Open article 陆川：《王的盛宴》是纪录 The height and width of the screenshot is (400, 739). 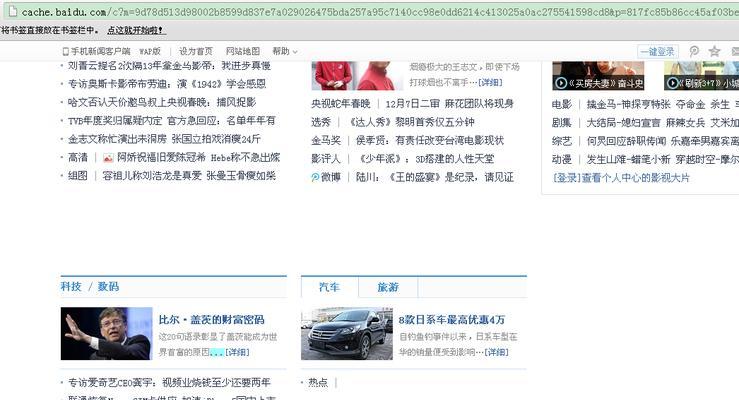click(x=434, y=177)
